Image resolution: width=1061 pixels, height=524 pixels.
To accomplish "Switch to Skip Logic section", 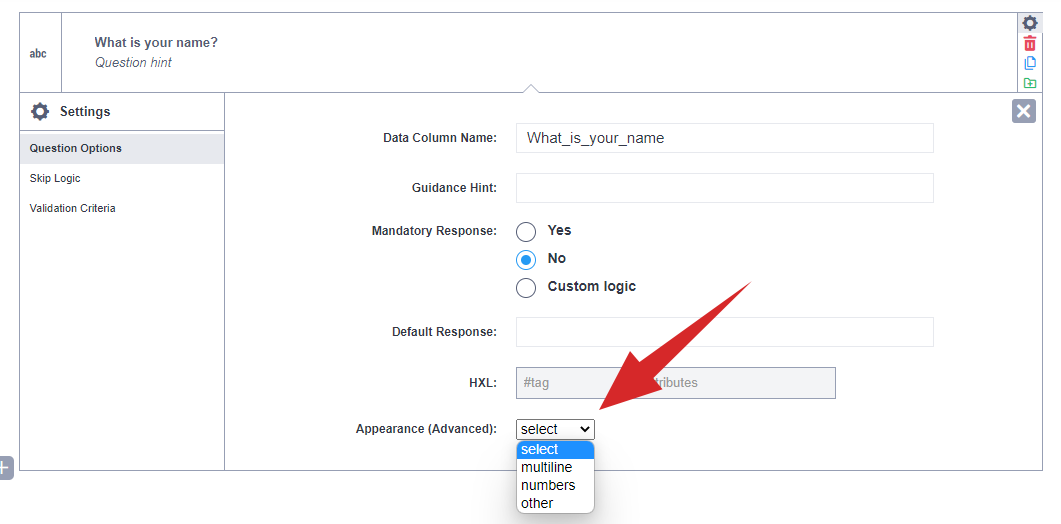I will [55, 178].
